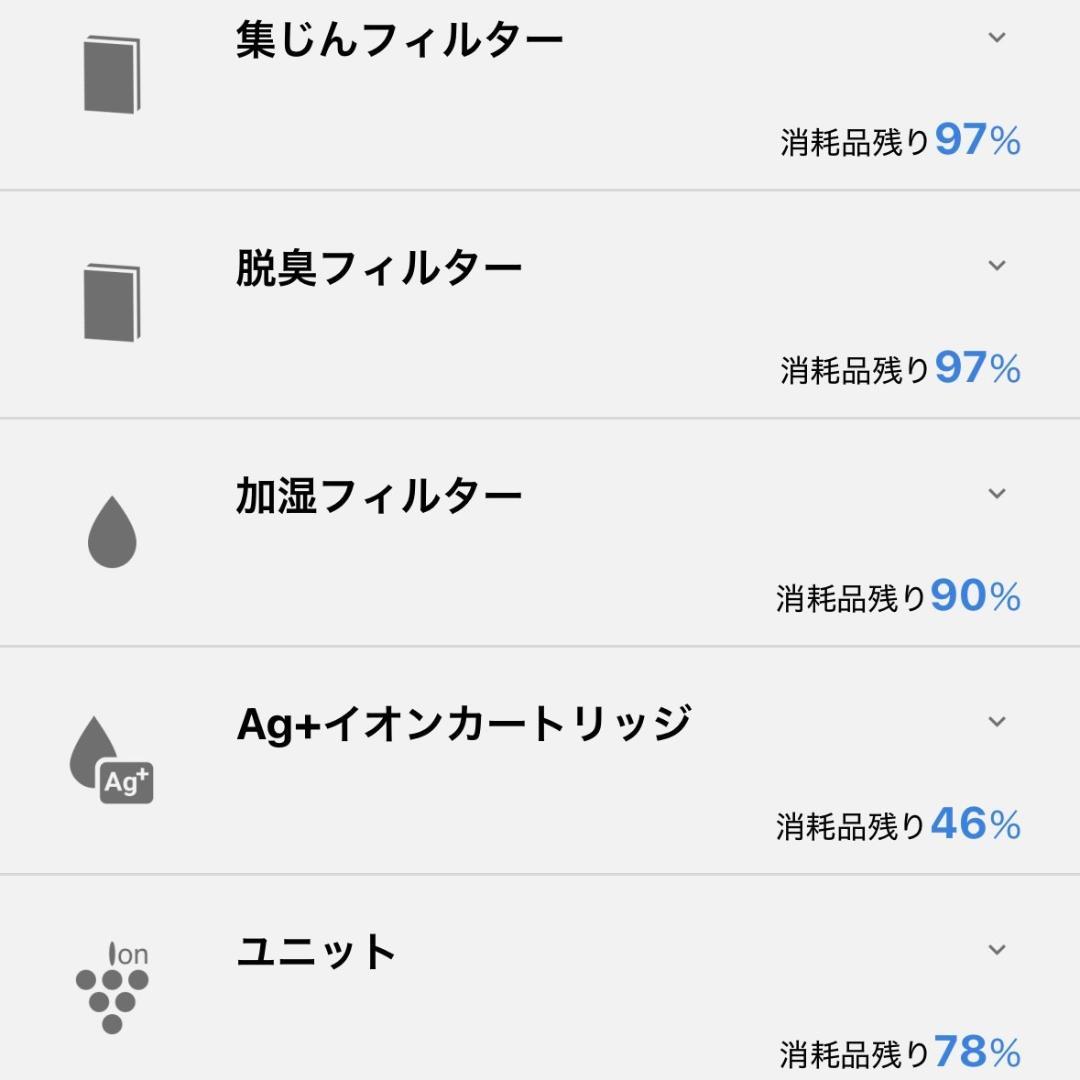Click the 加湿フィルター water drop icon
The width and height of the screenshot is (1080, 1080).
[112, 532]
